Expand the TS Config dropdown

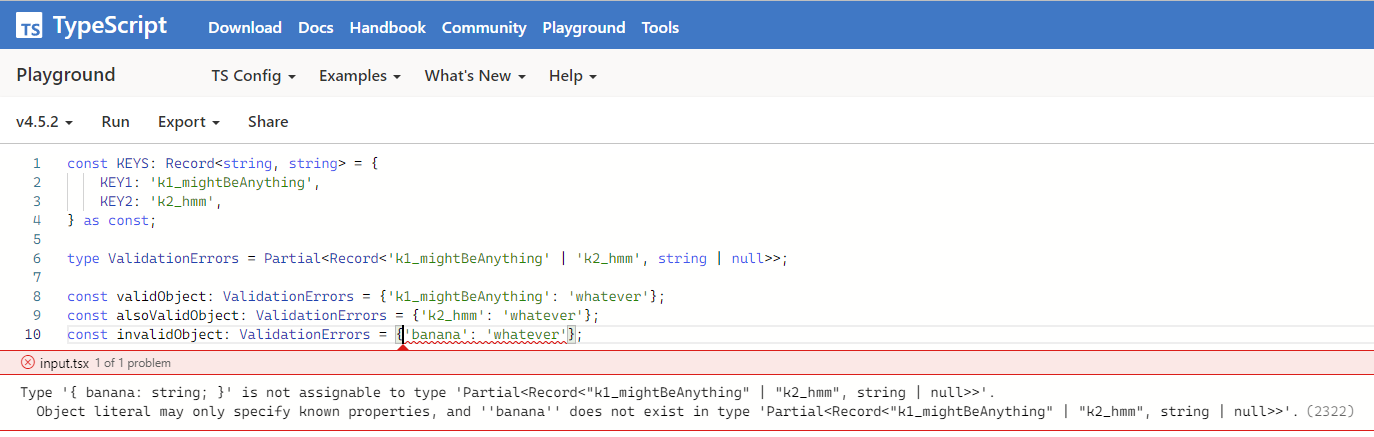click(253, 76)
